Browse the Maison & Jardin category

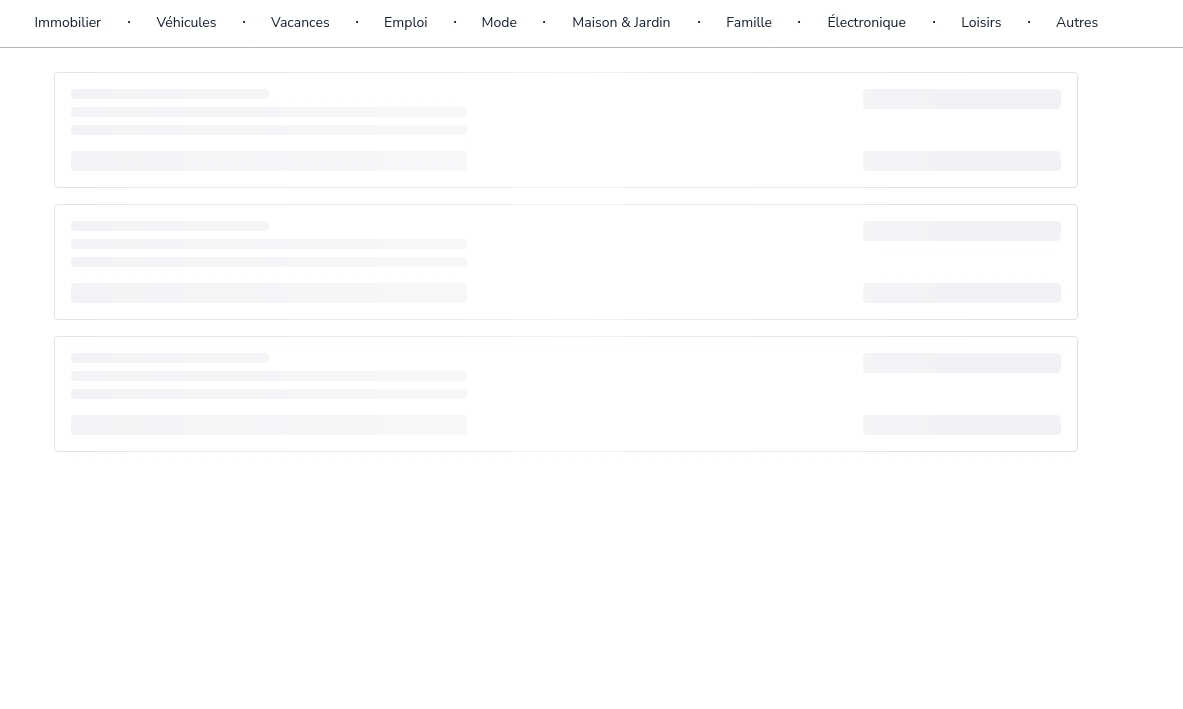620,22
